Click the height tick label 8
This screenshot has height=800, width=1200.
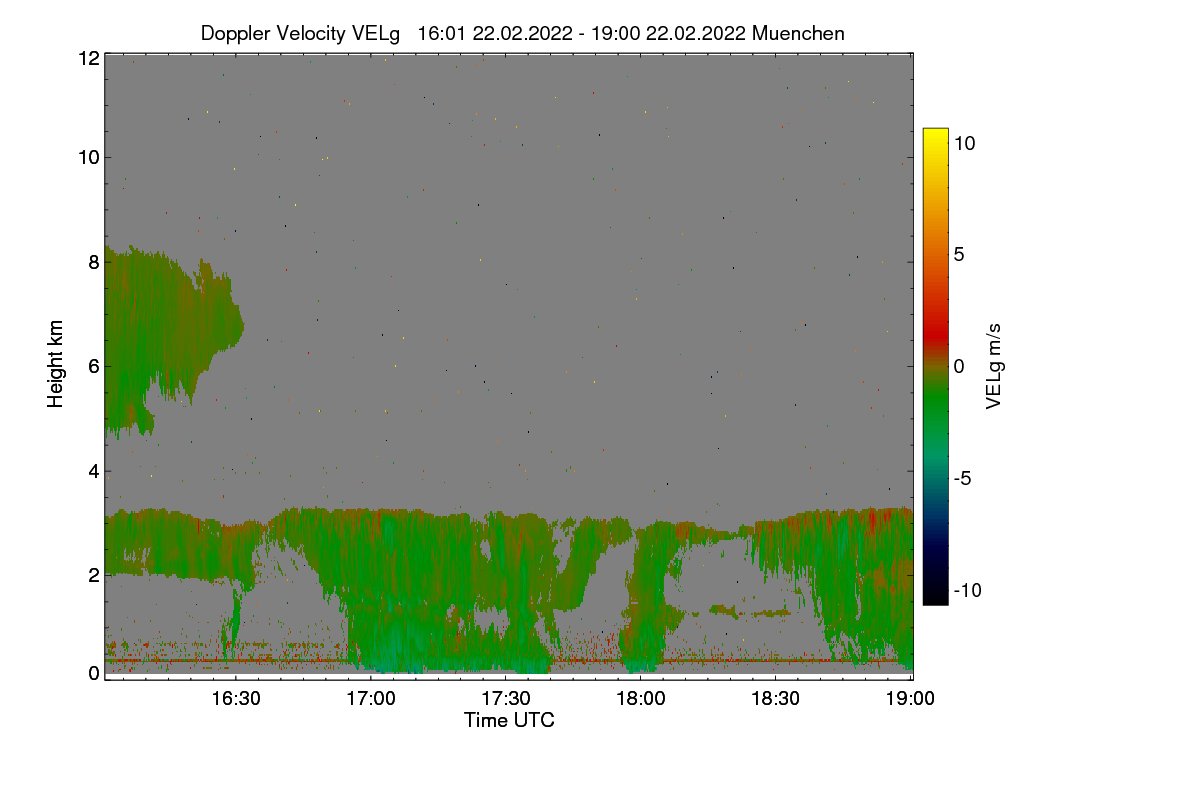[x=94, y=262]
